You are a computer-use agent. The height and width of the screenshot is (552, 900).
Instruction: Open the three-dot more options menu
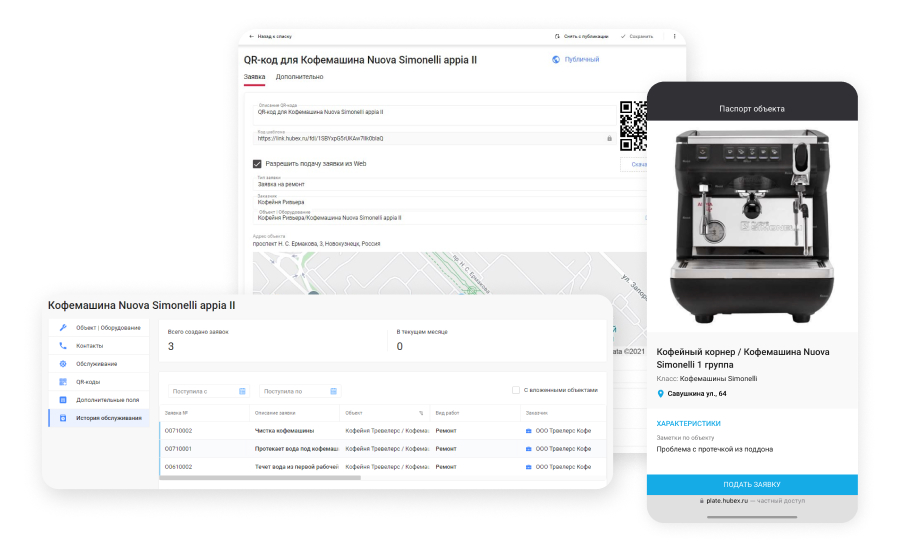click(x=674, y=36)
